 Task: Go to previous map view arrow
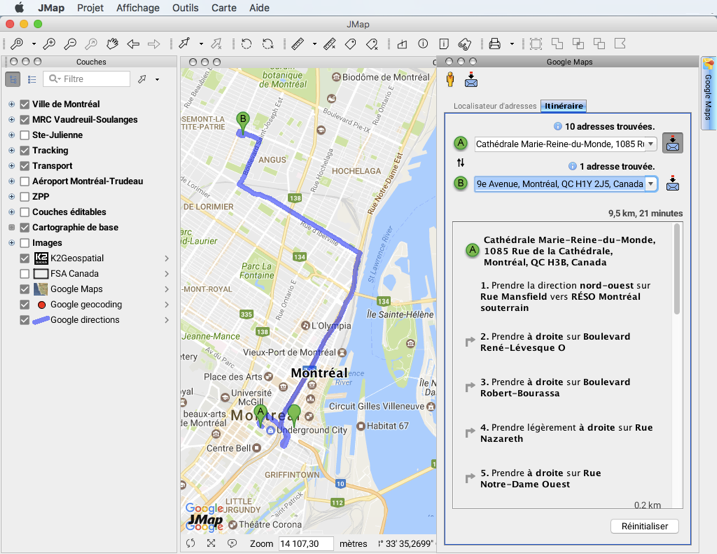tap(133, 44)
